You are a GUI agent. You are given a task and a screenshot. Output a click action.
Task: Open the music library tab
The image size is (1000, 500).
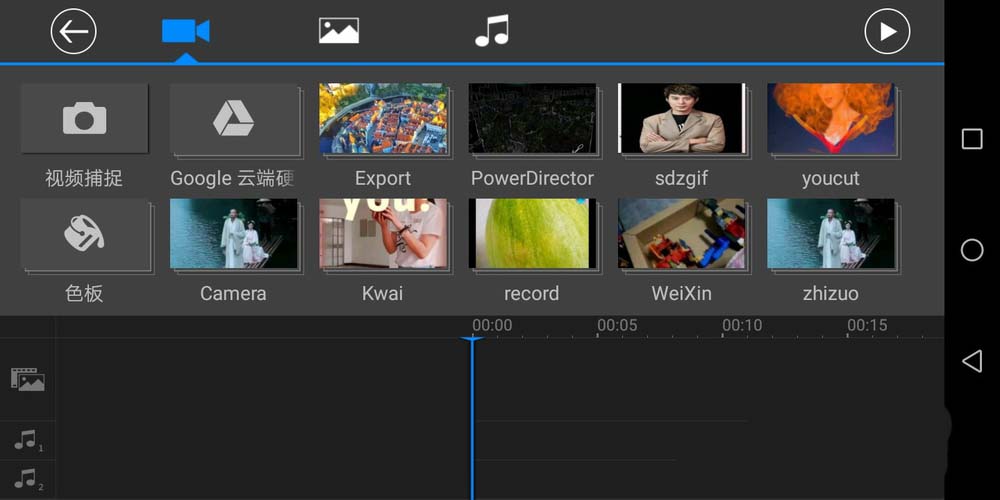point(492,32)
